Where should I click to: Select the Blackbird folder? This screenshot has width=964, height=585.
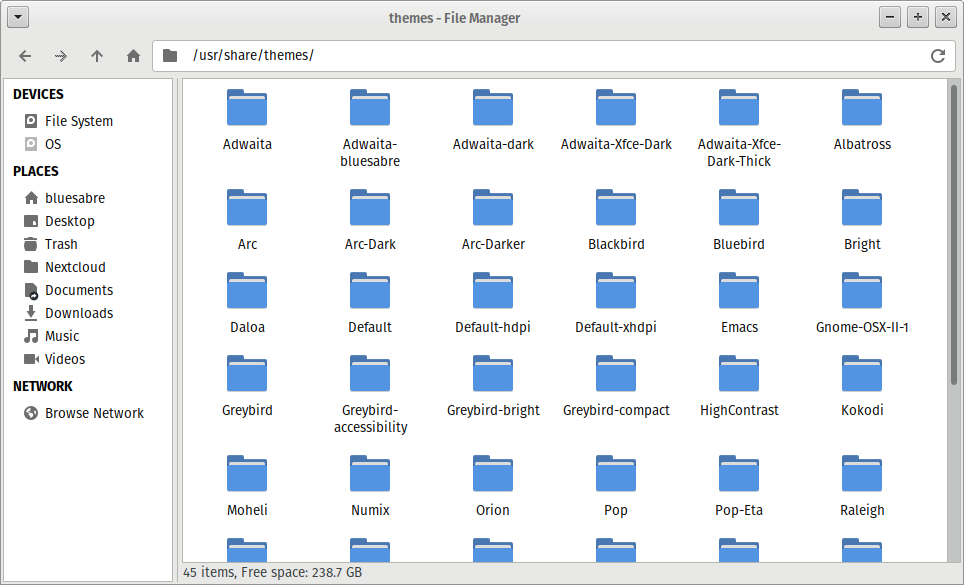pyautogui.click(x=616, y=221)
